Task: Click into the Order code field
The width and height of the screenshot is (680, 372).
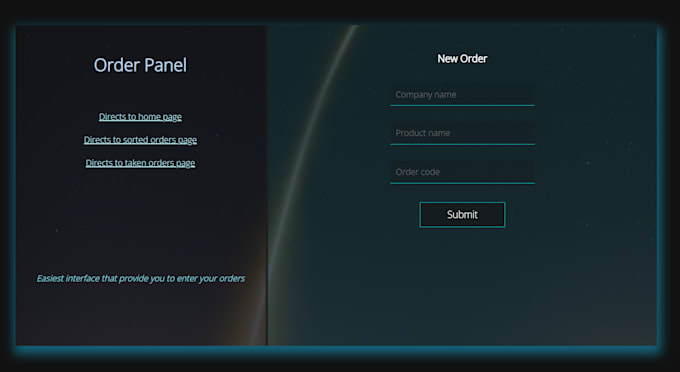Action: 462,172
